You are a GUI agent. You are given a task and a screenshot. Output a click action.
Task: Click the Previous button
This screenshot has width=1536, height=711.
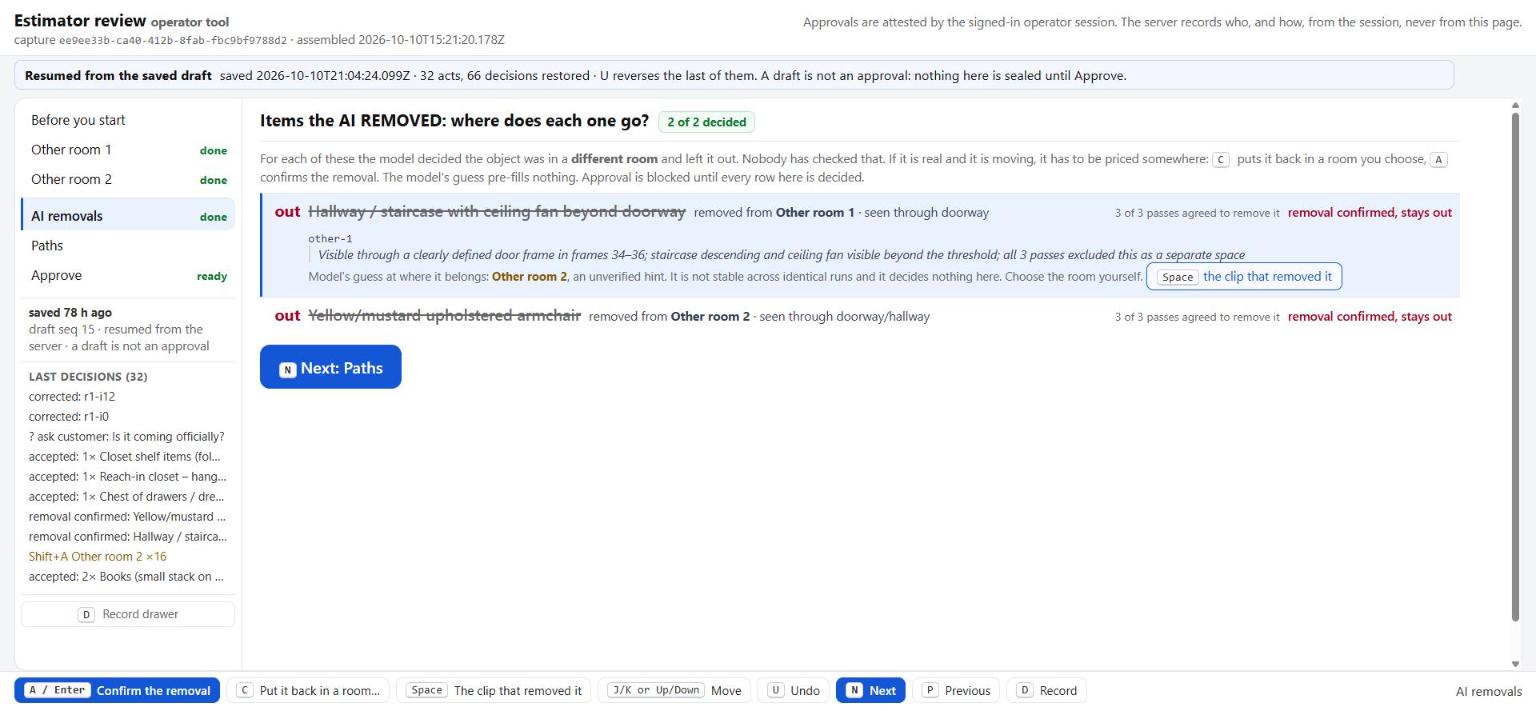click(x=956, y=690)
